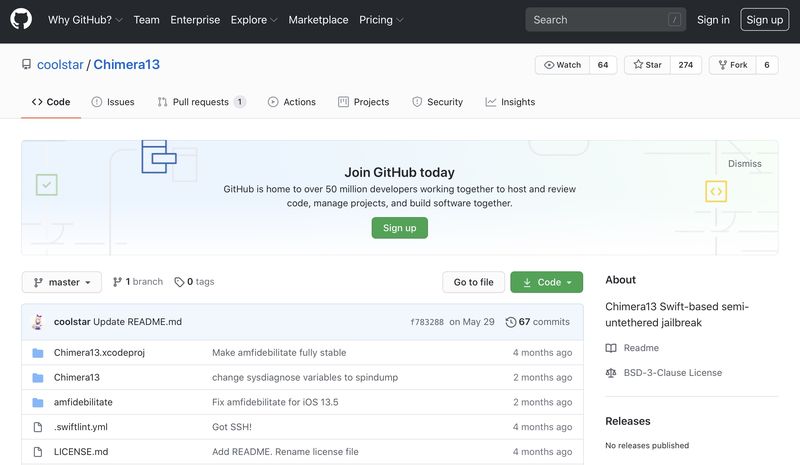This screenshot has height=465, width=800.
Task: Open the Team page
Action: (146, 20)
